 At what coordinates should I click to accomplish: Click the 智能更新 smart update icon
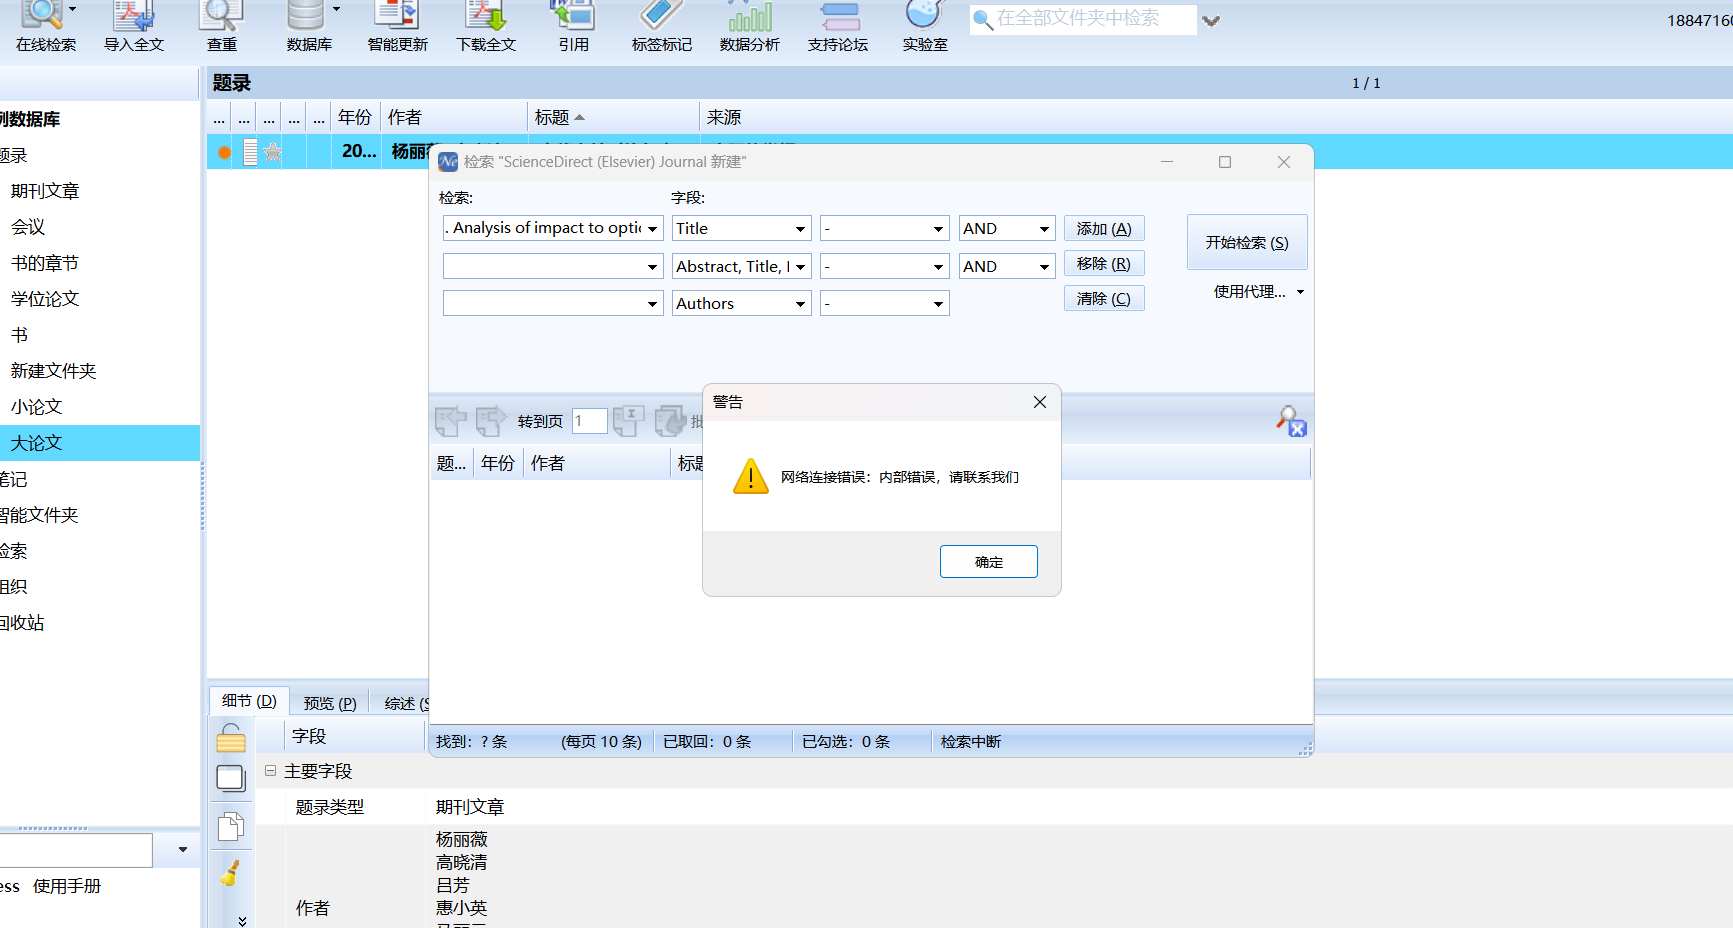click(397, 26)
